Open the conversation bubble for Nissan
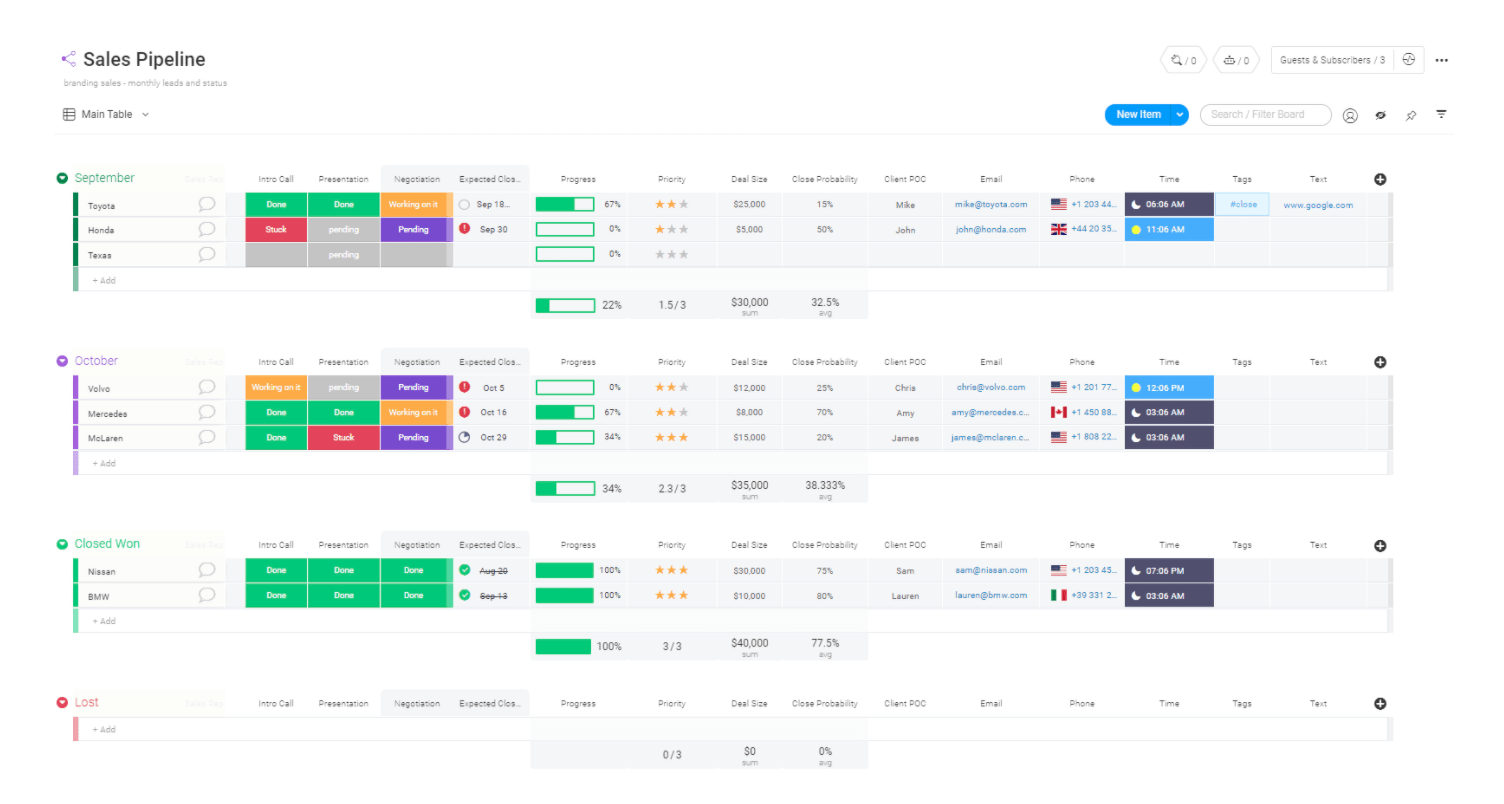Viewport: 1504px width, 804px height. coord(207,570)
